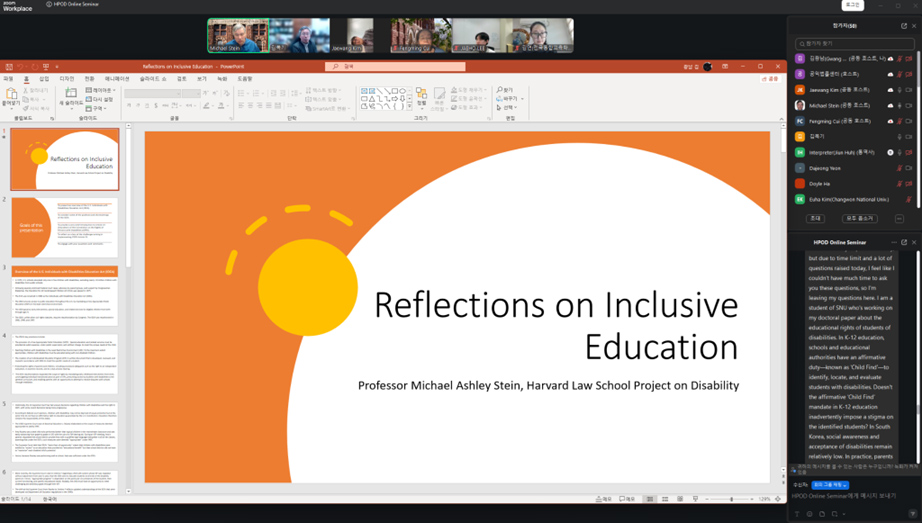Click the participant search field

click(x=854, y=44)
